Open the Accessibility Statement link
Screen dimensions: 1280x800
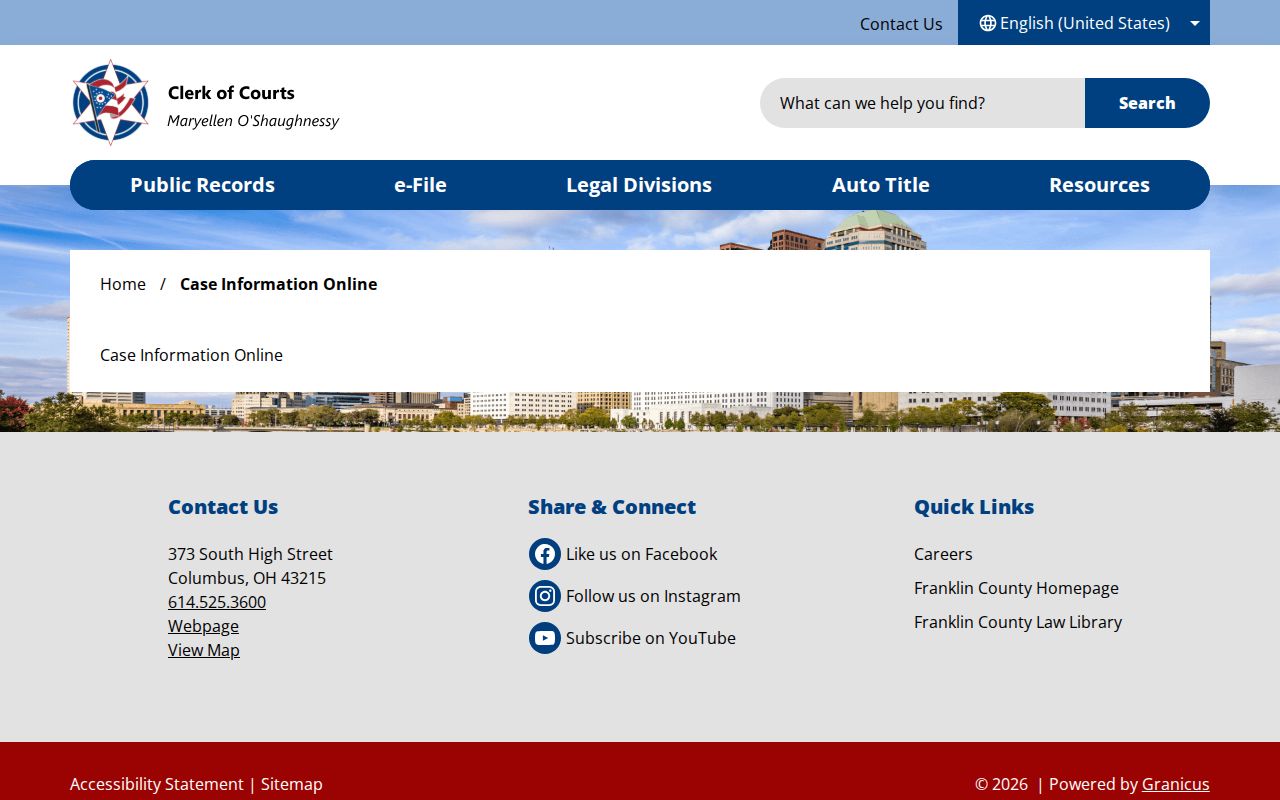157,784
